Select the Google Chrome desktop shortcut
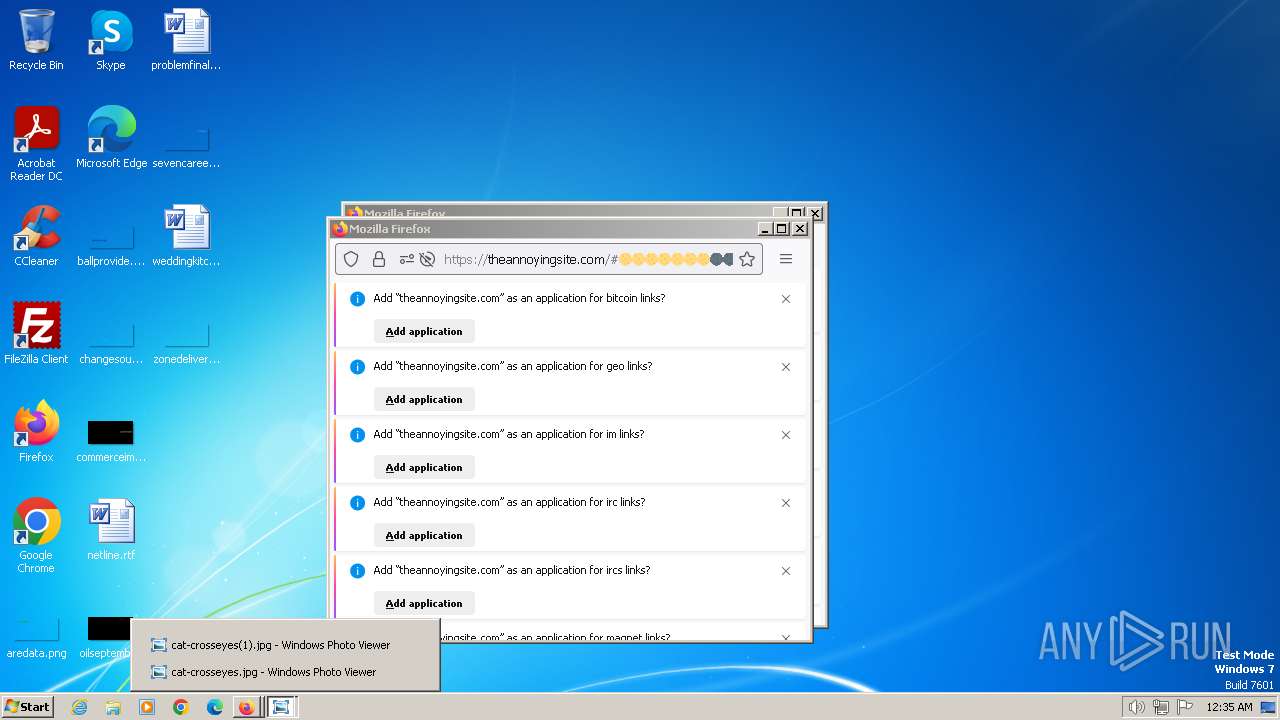 (x=36, y=536)
